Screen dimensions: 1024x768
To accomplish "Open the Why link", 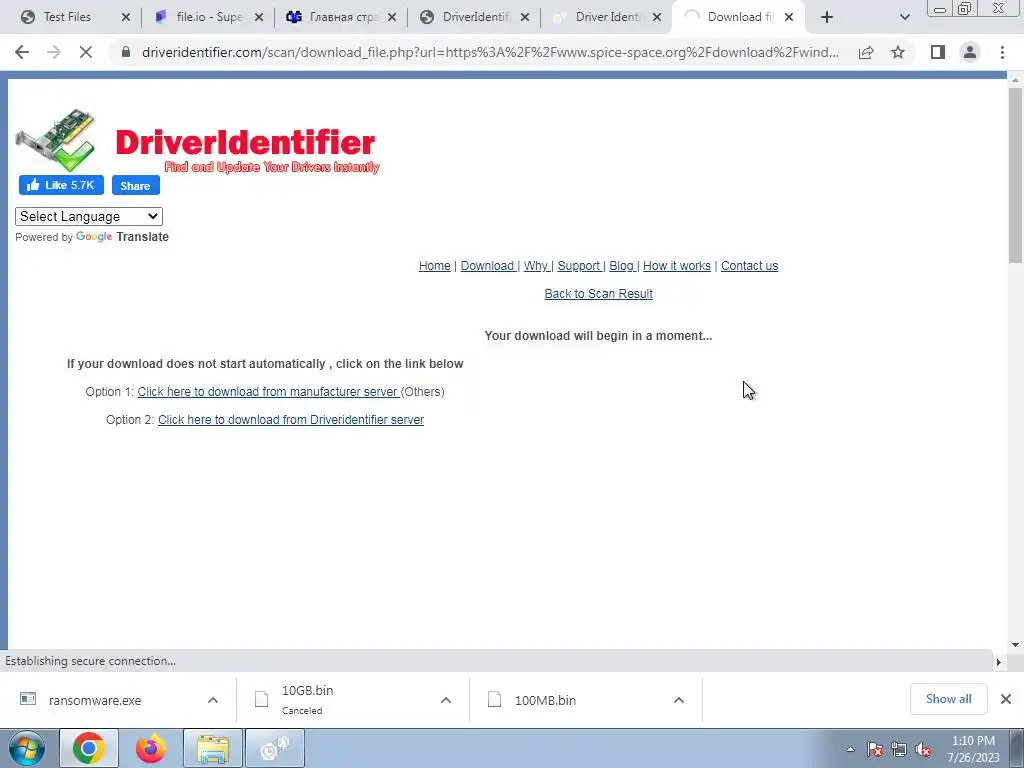I will click(537, 266).
